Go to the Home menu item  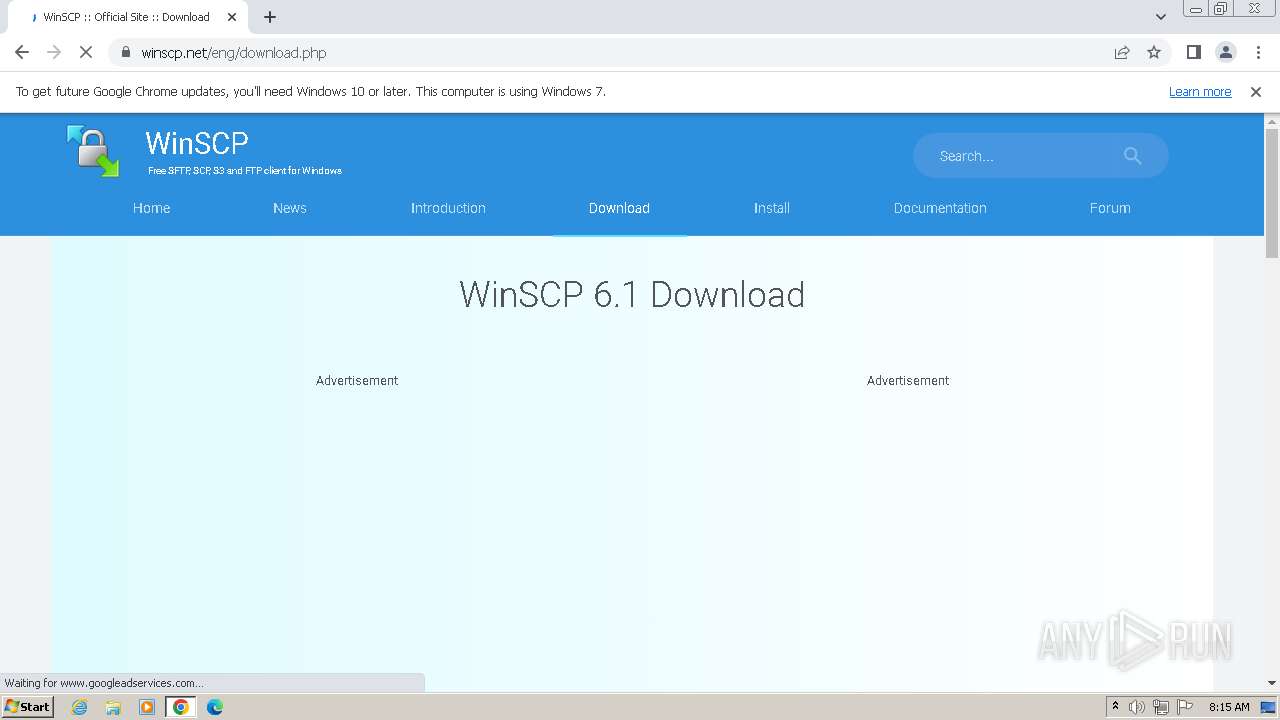pyautogui.click(x=152, y=208)
